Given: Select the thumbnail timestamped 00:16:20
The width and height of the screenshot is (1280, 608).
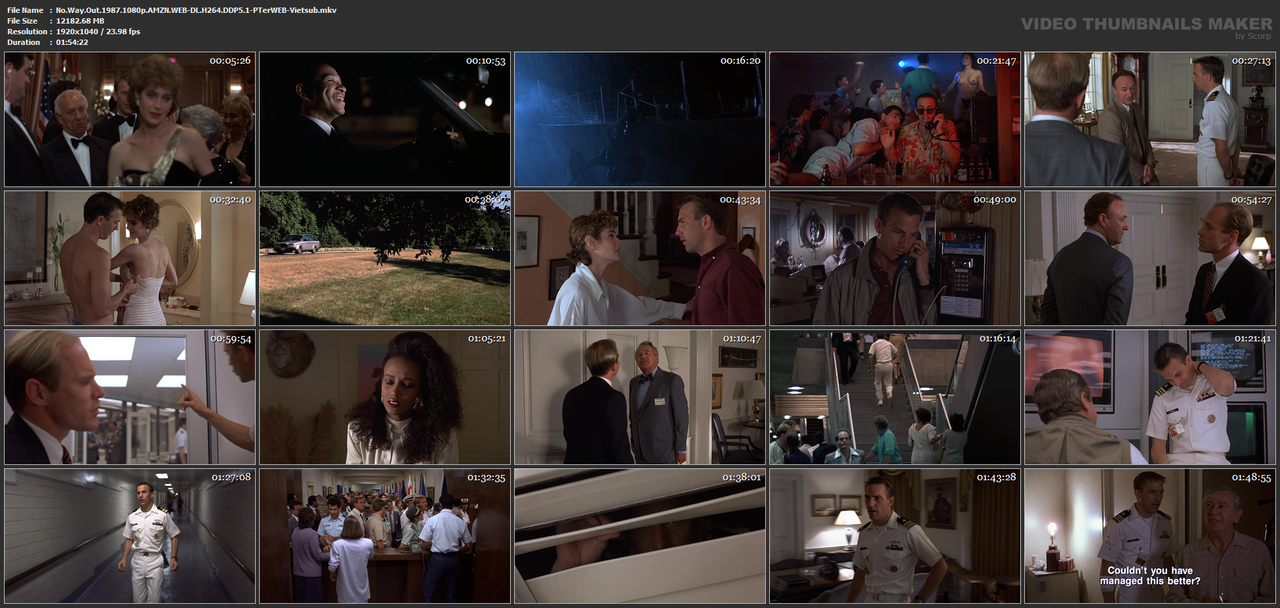Looking at the screenshot, I should (640, 119).
